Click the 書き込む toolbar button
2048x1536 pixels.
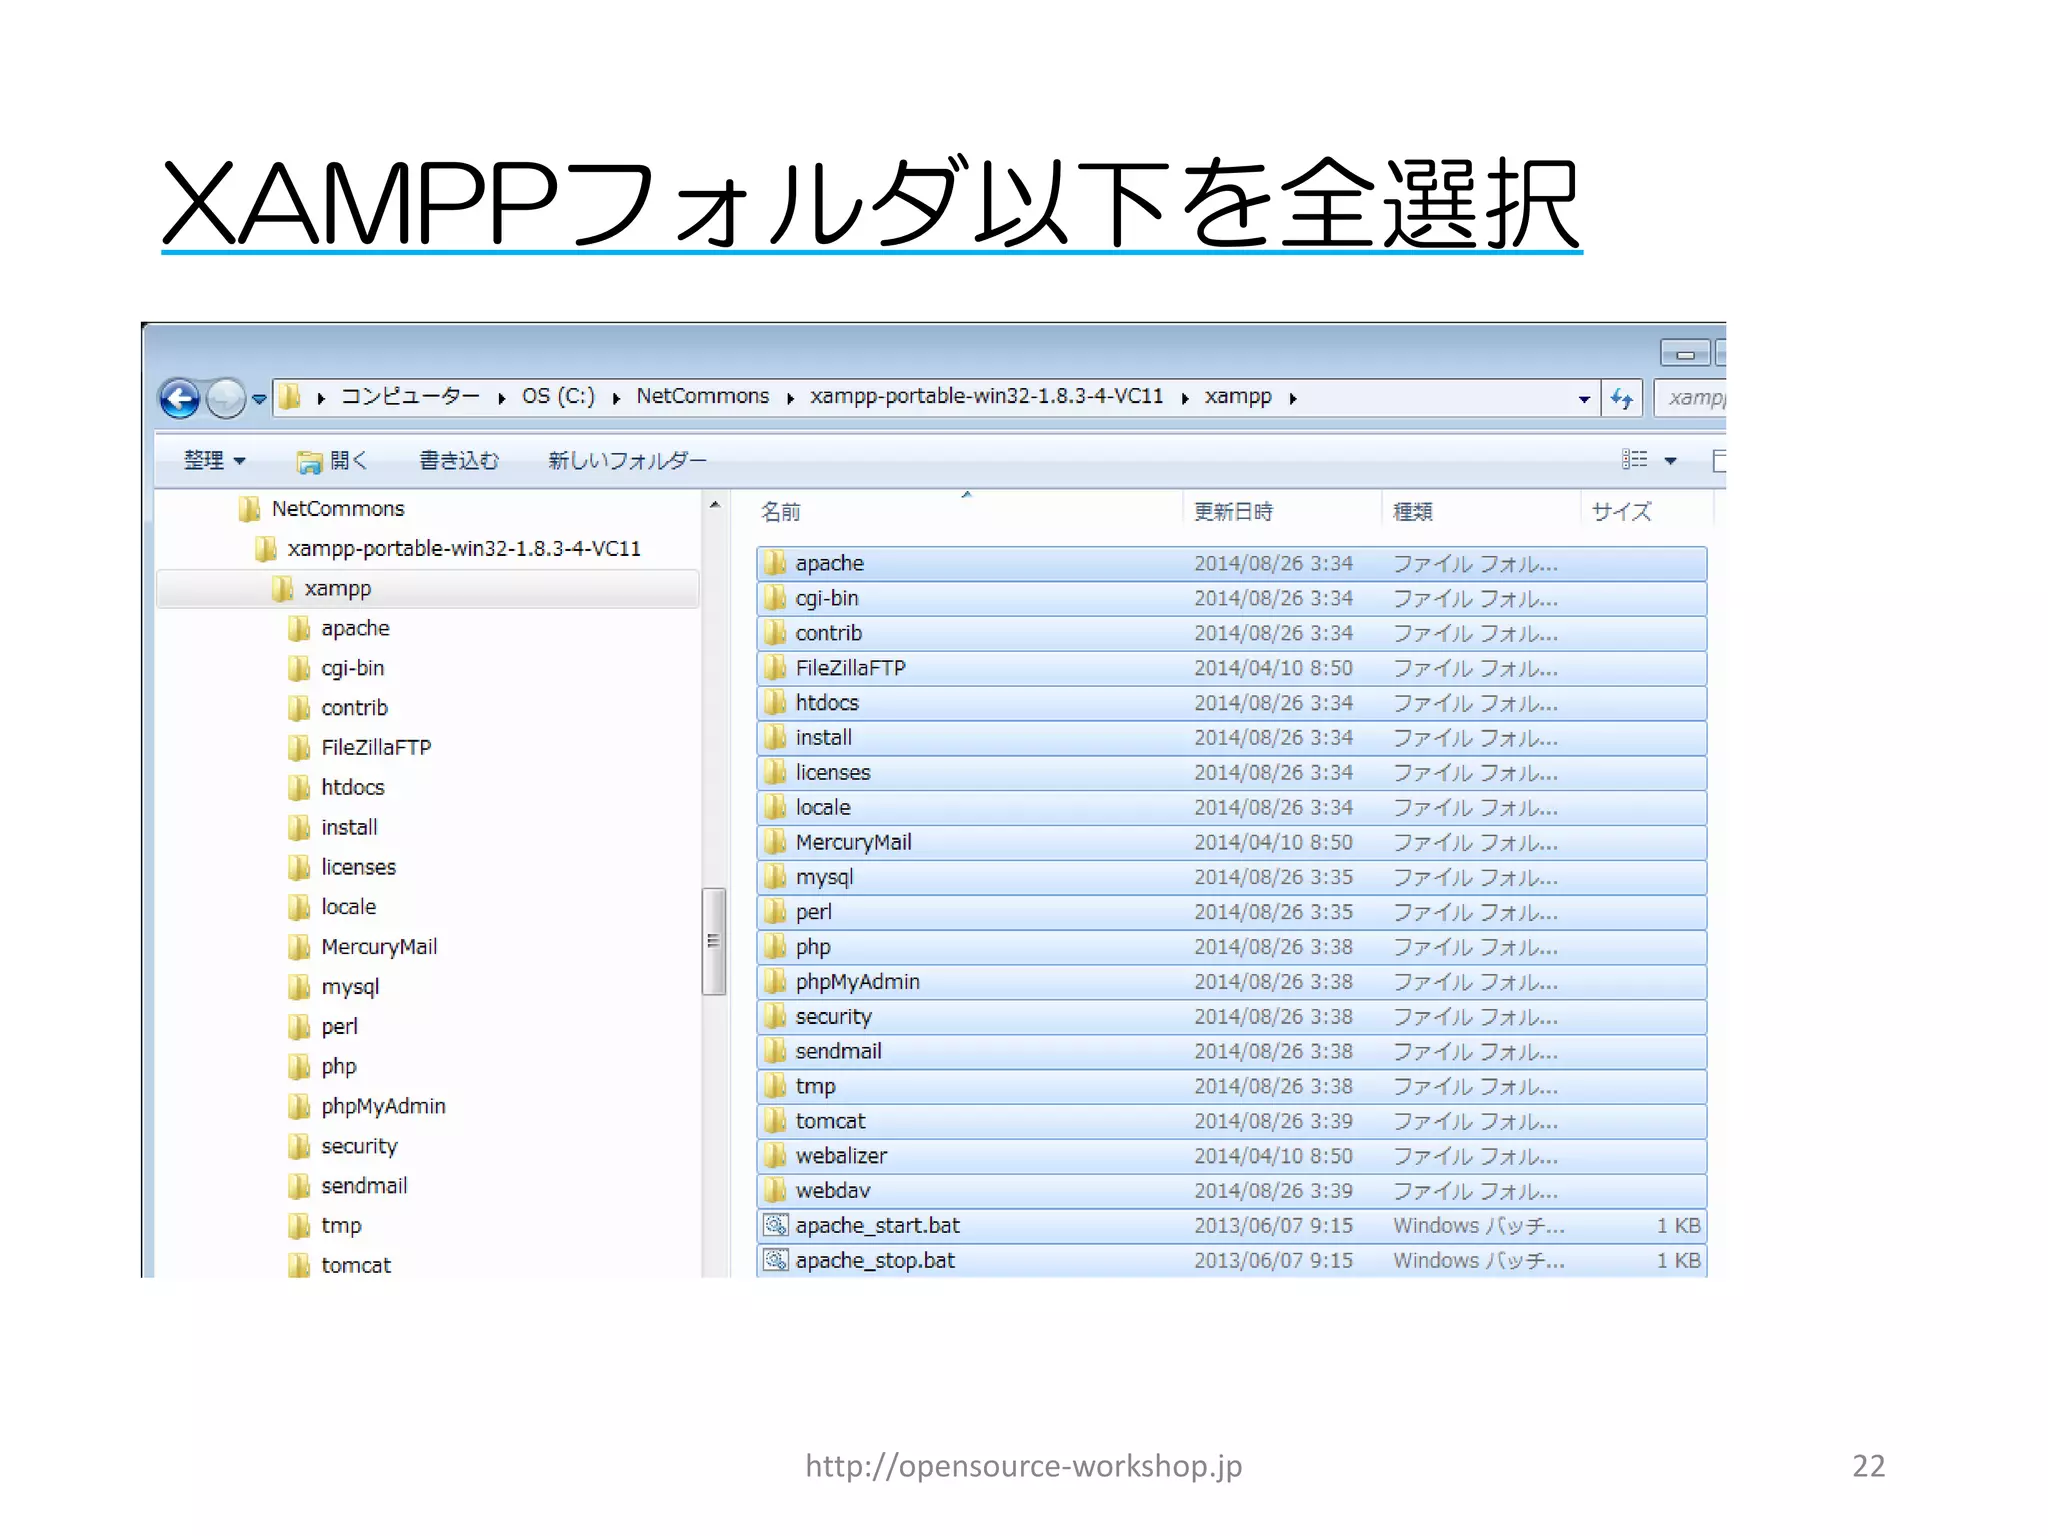458,460
